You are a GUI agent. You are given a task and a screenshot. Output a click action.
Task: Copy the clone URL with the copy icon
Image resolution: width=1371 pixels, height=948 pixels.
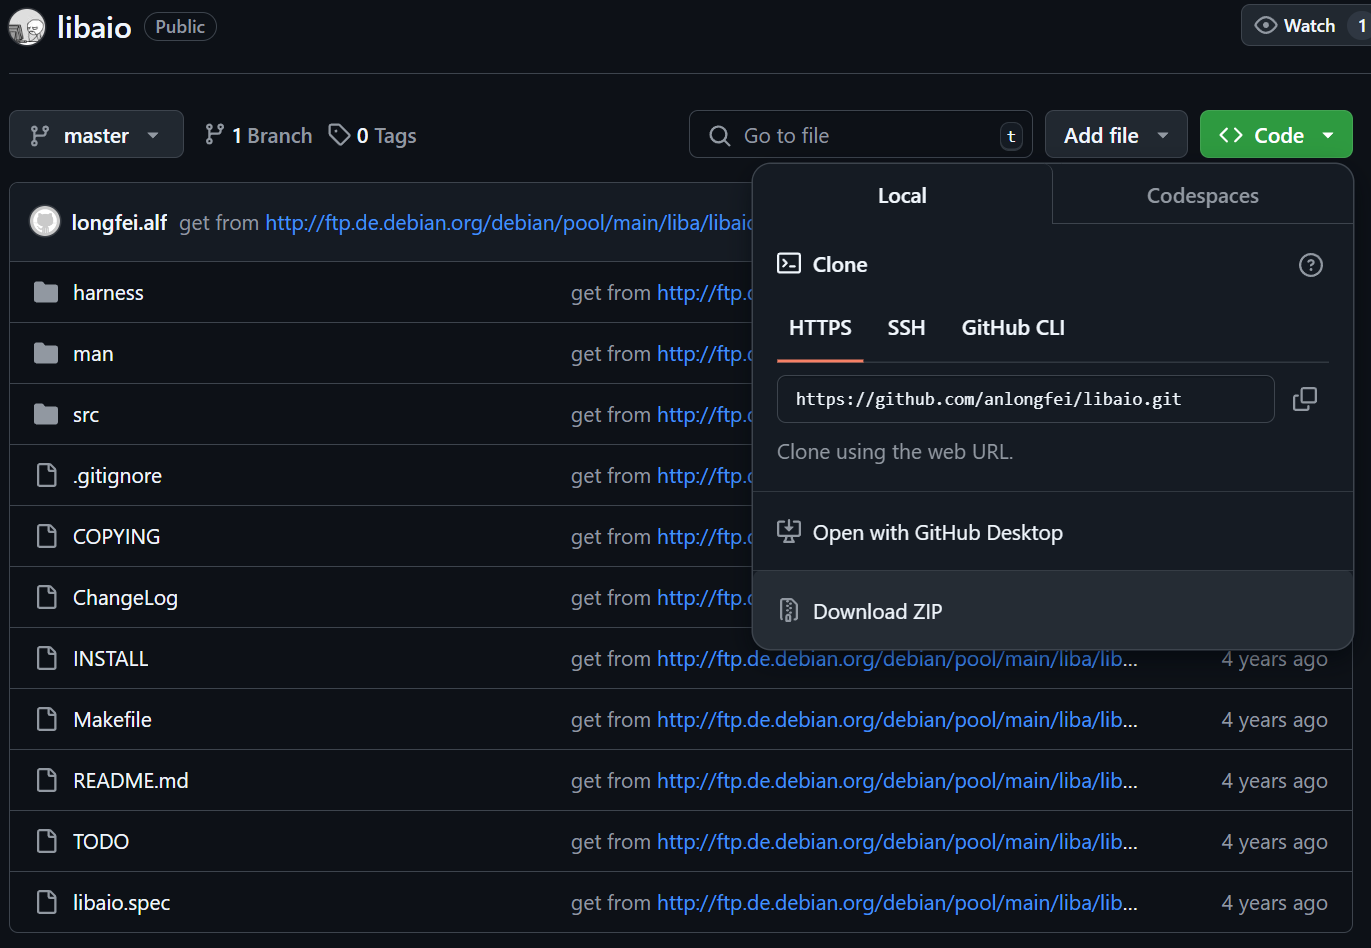1305,399
